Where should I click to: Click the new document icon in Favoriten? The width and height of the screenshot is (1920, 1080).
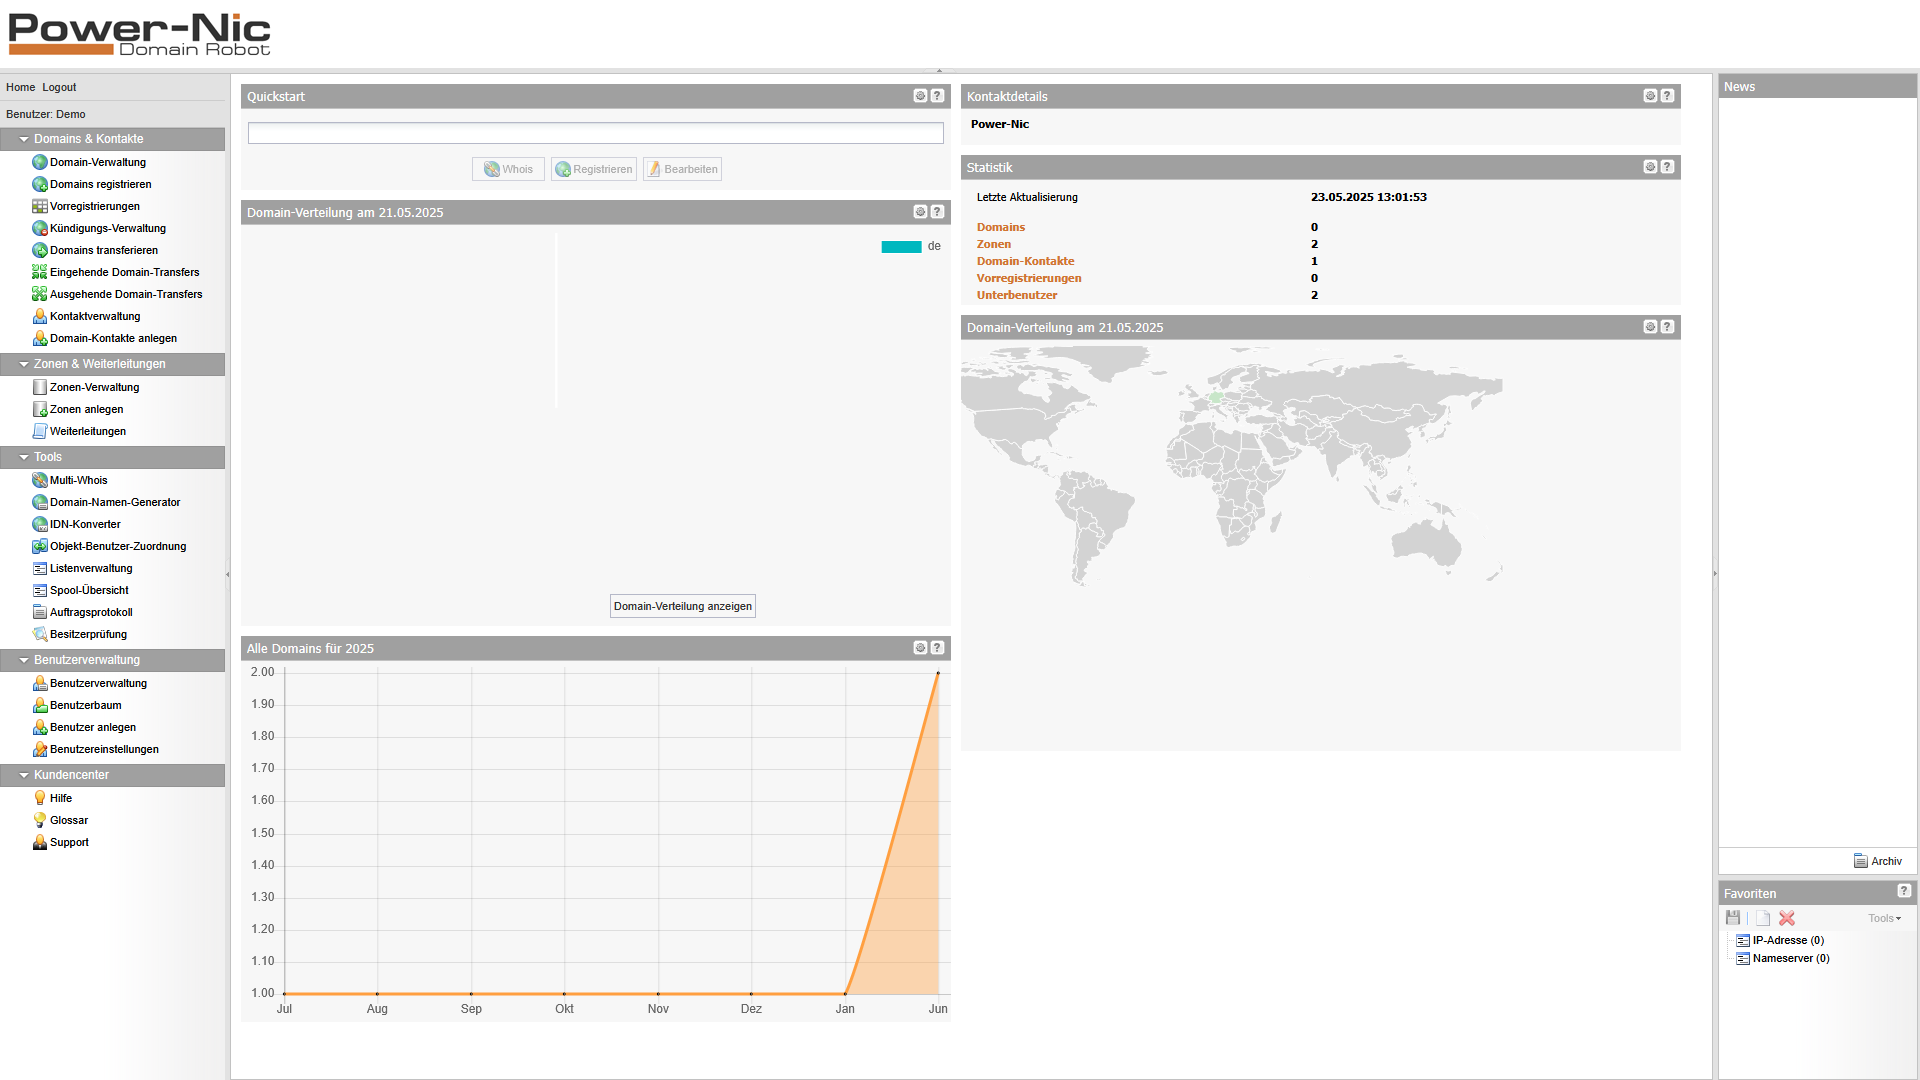1762,918
